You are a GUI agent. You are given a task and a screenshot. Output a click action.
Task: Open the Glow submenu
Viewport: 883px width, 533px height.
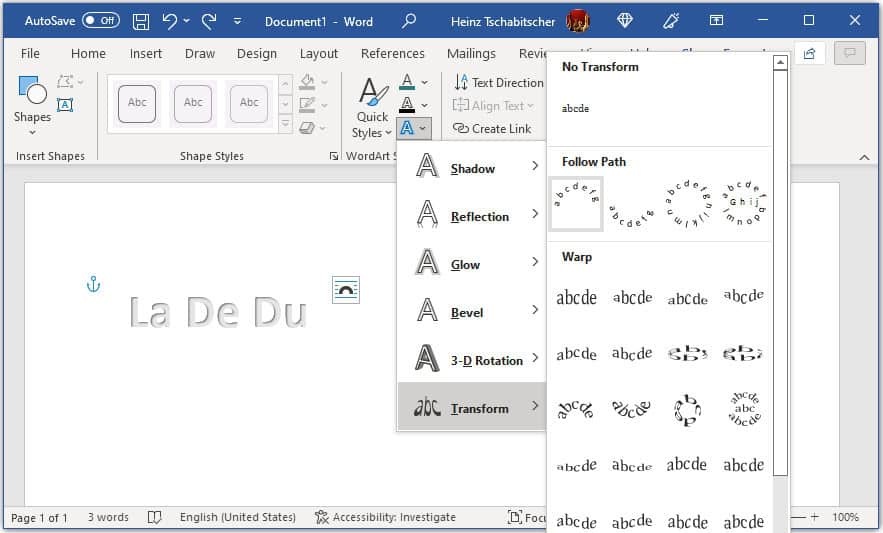(472, 264)
